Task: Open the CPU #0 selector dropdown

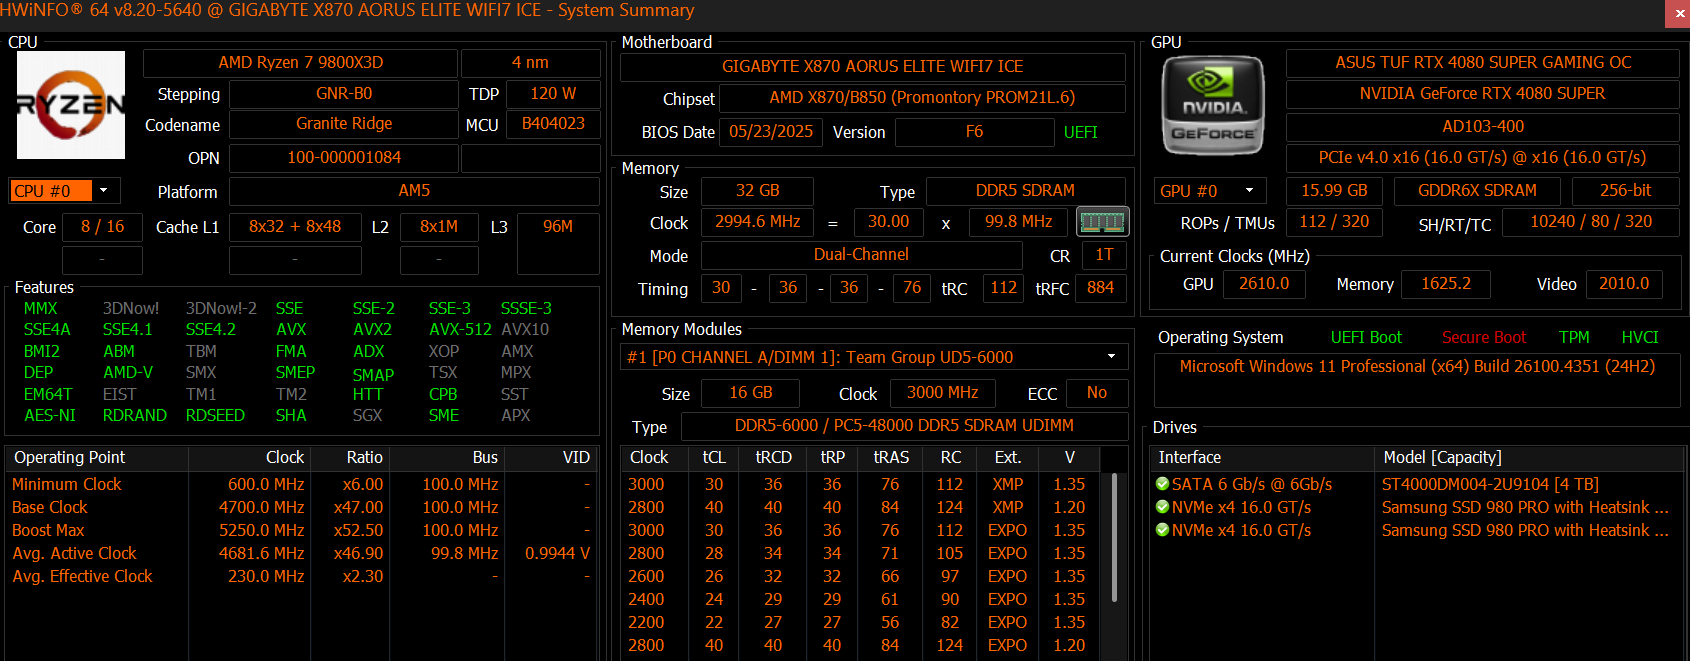Action: [x=103, y=190]
